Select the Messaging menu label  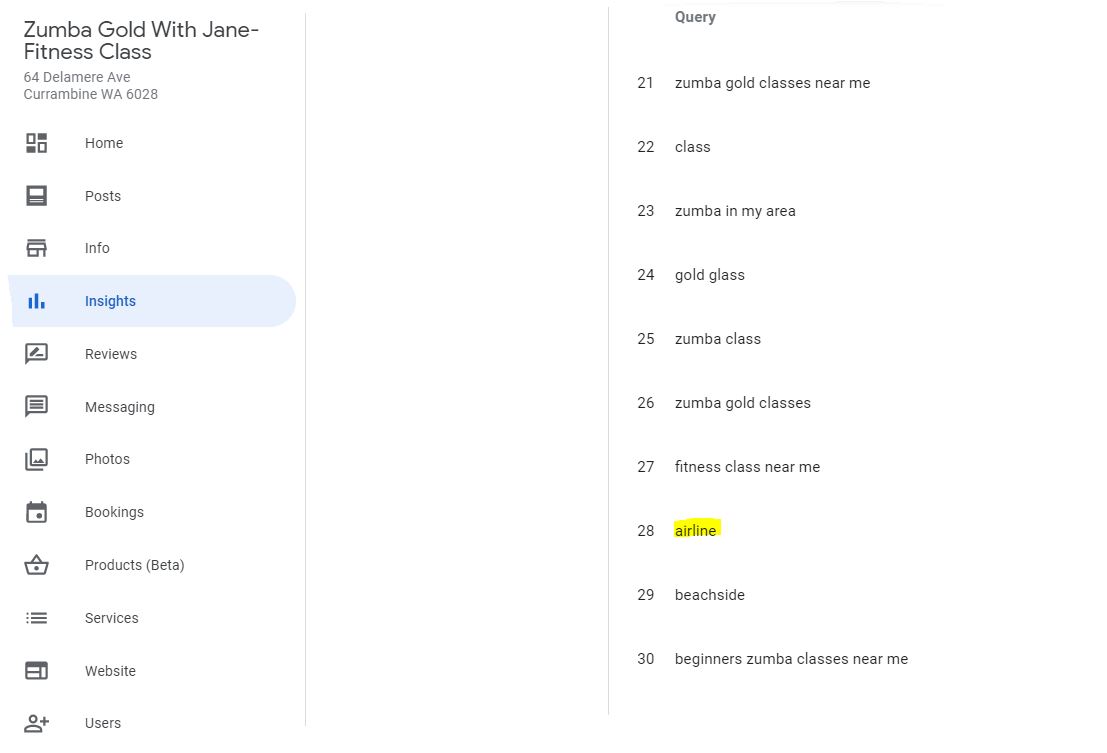119,407
